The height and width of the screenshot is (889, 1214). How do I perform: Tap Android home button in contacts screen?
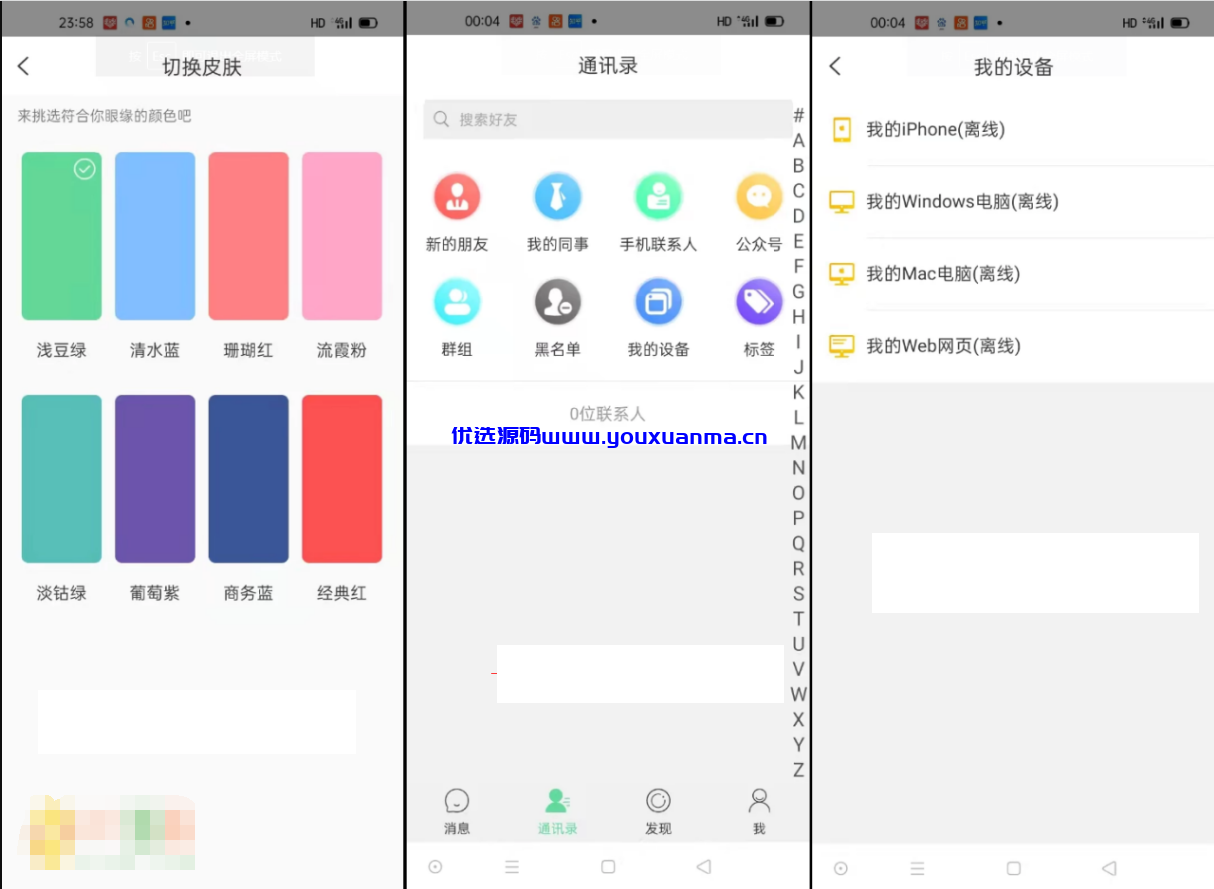[x=608, y=867]
